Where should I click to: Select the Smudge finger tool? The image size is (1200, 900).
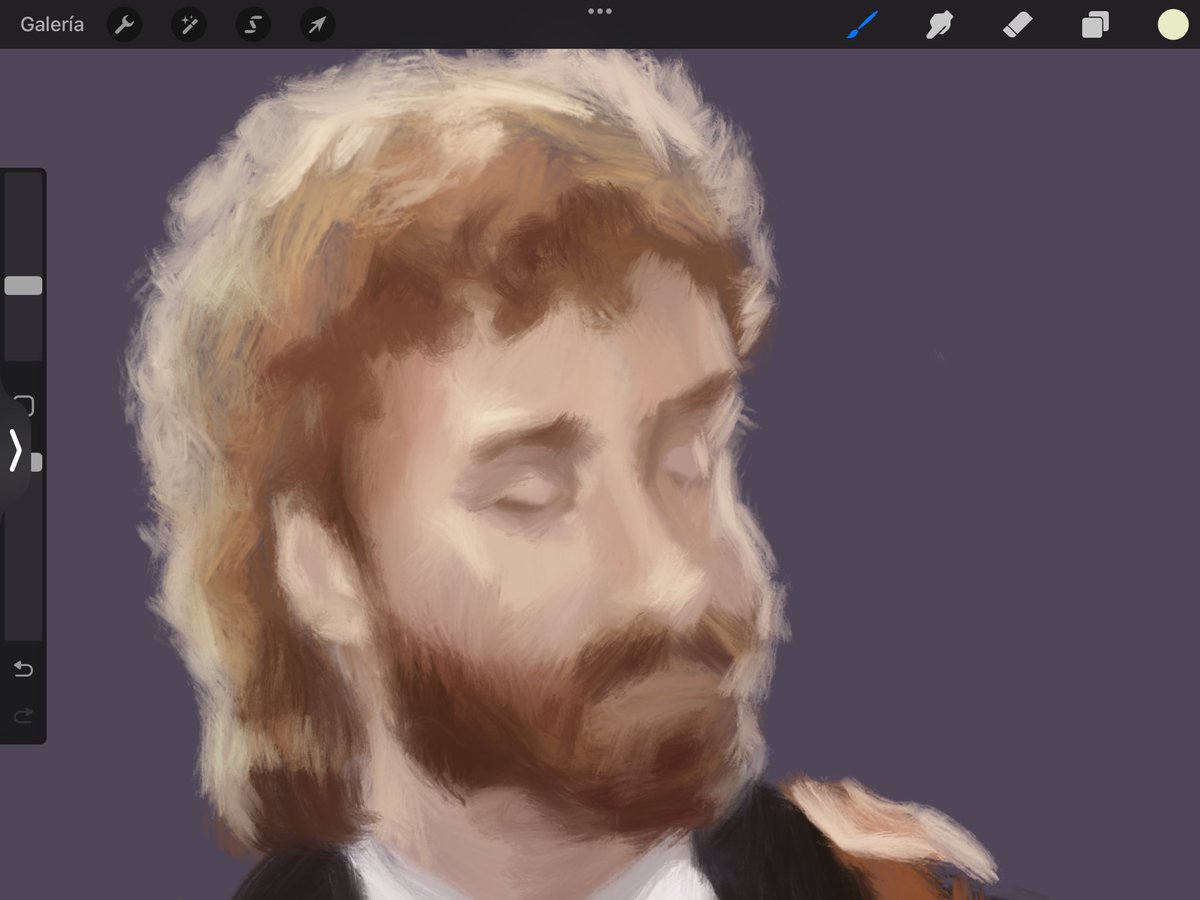[939, 25]
